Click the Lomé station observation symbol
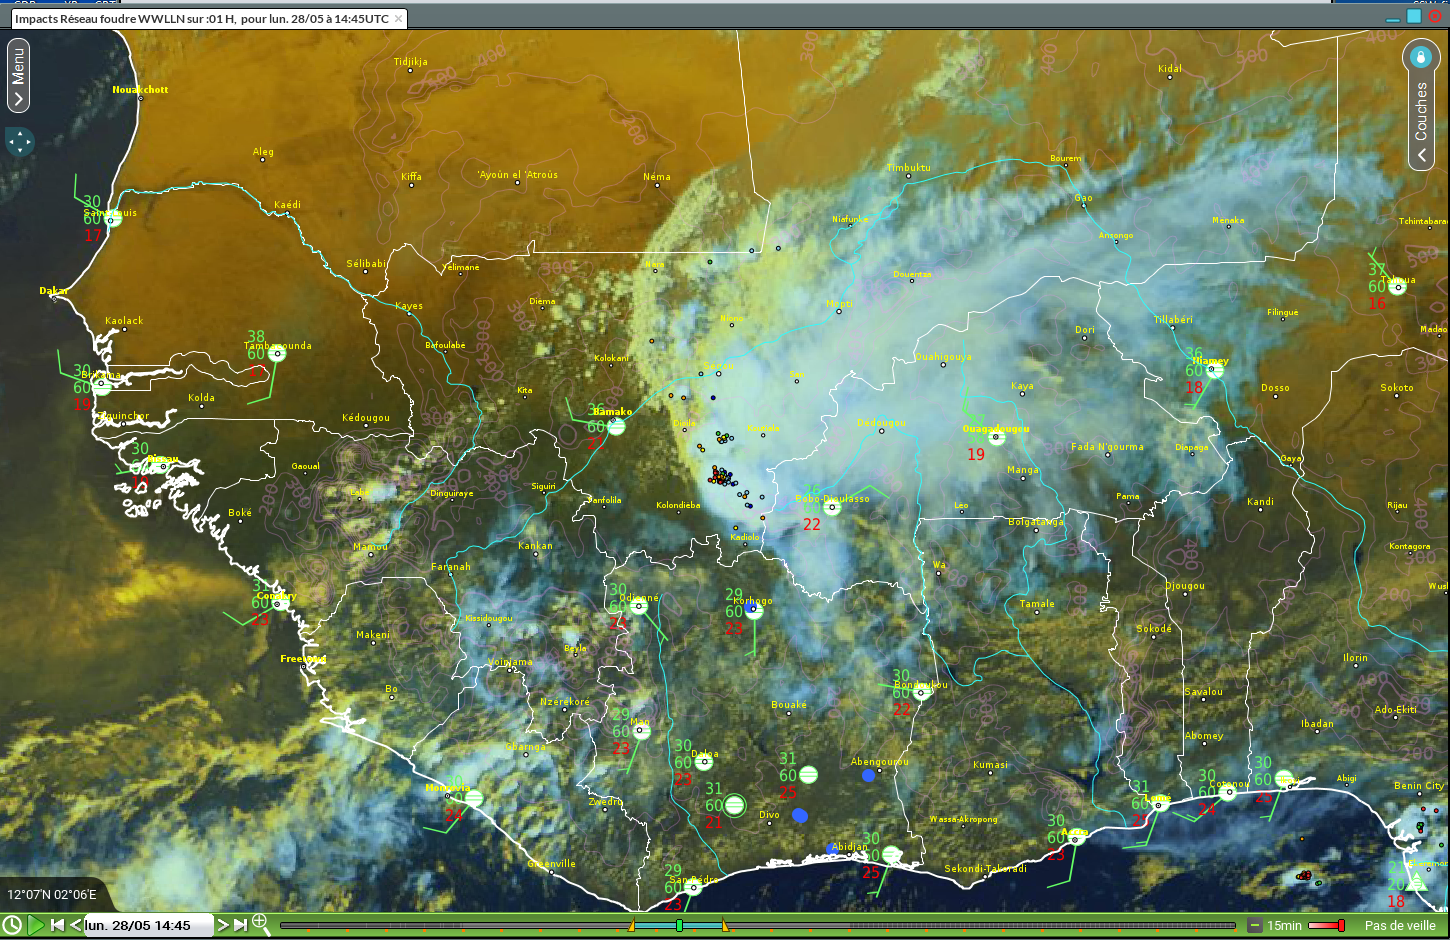The width and height of the screenshot is (1450, 940). coord(1161,804)
